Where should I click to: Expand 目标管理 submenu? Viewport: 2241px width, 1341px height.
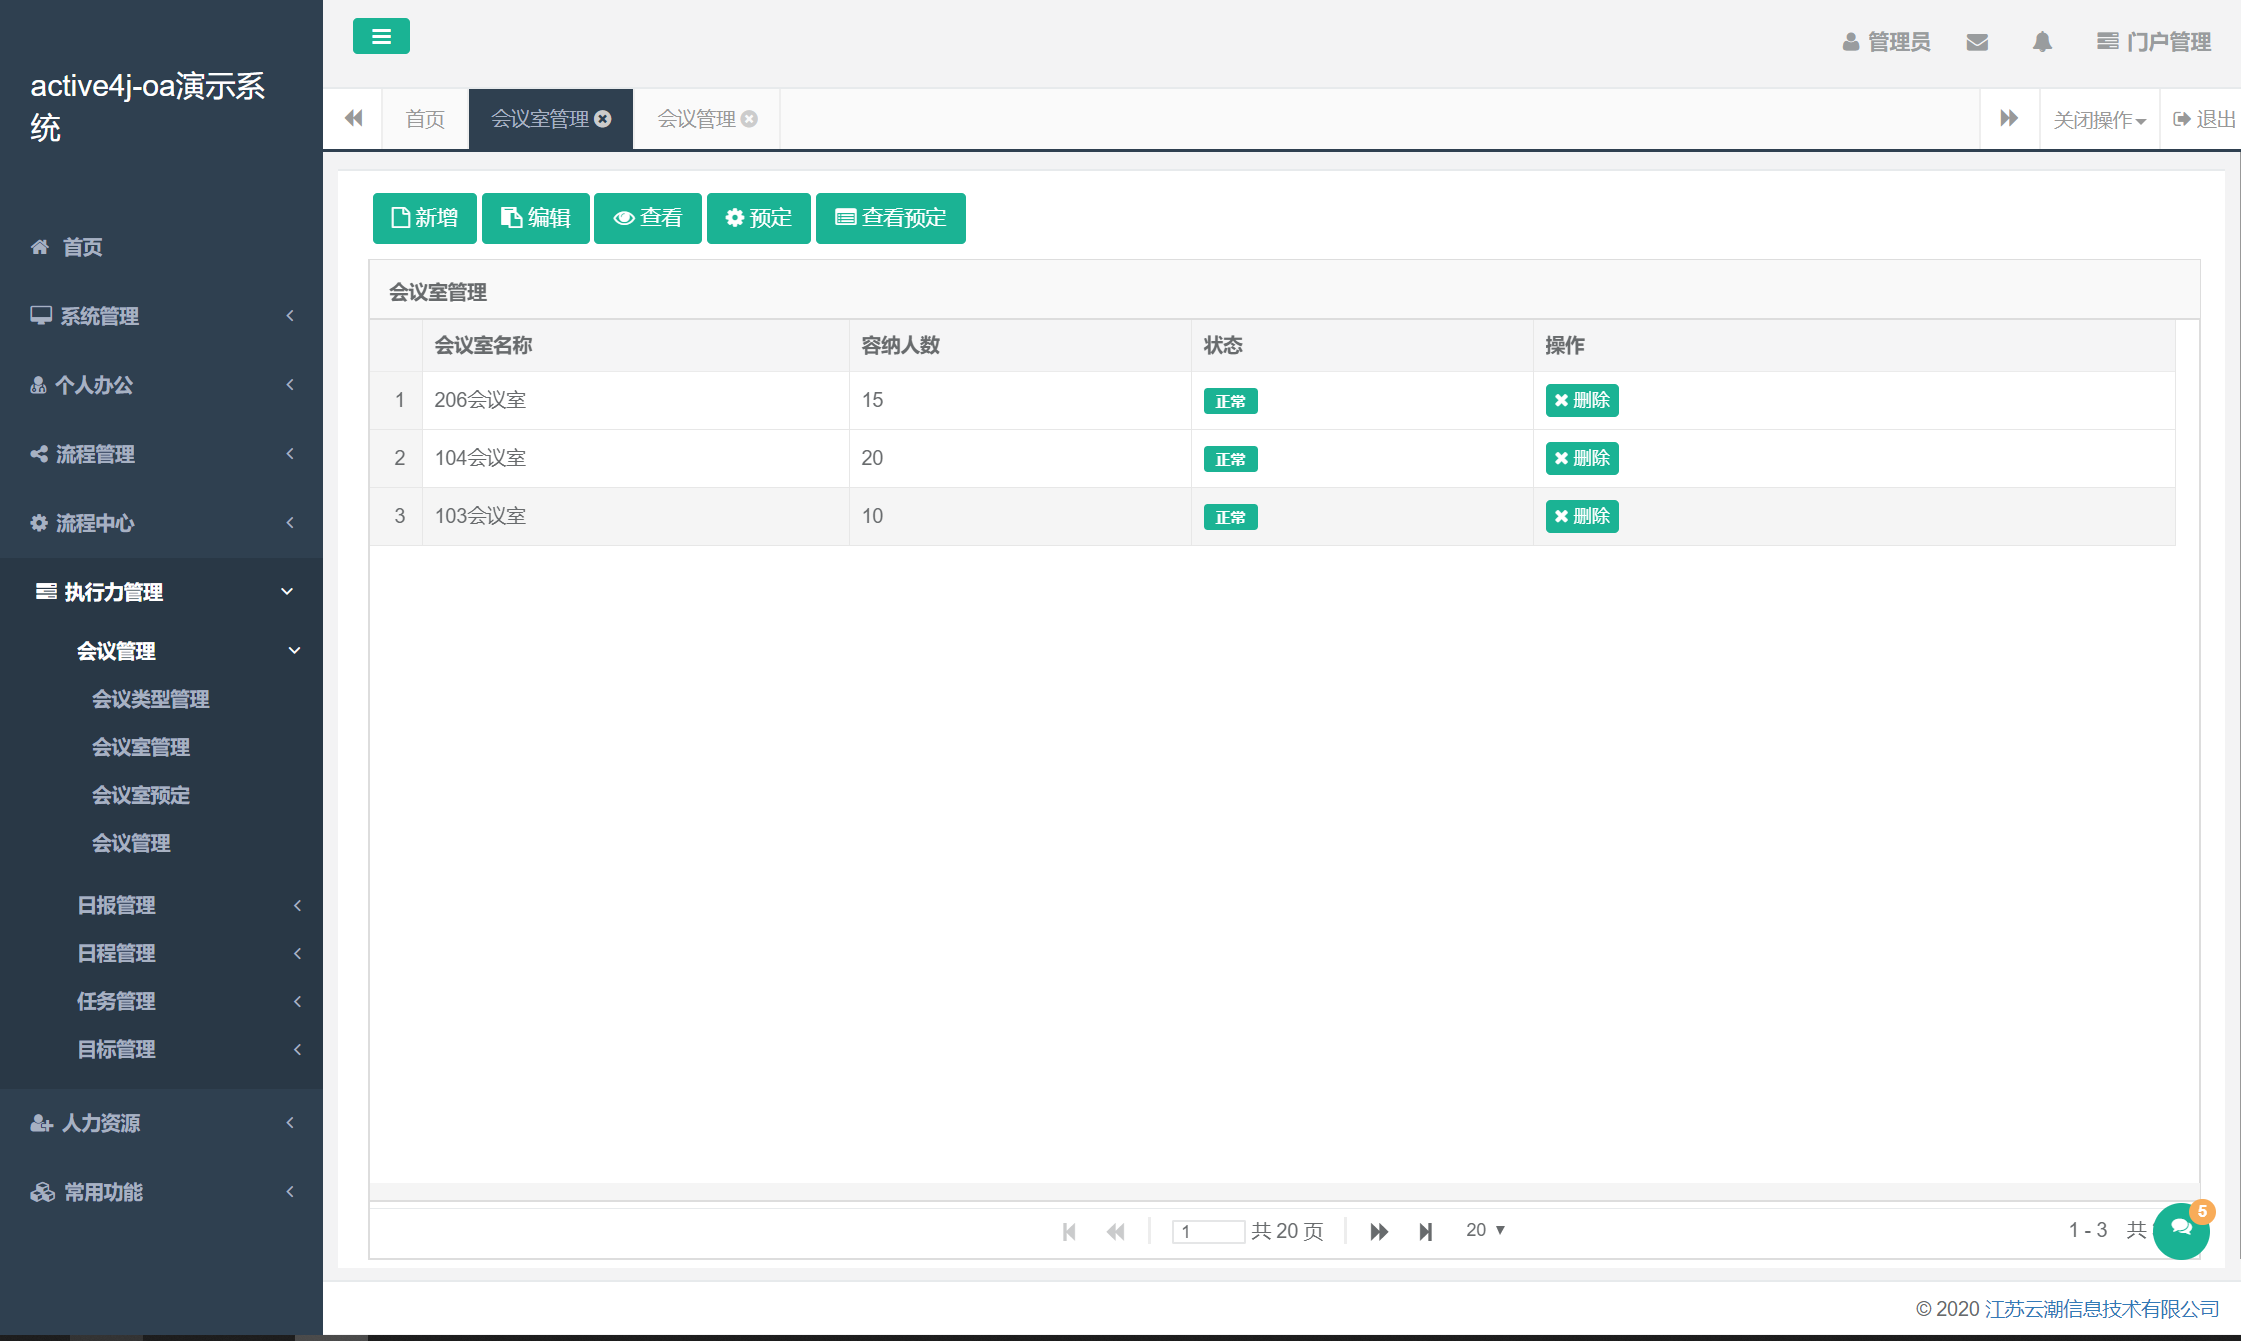(x=161, y=1049)
